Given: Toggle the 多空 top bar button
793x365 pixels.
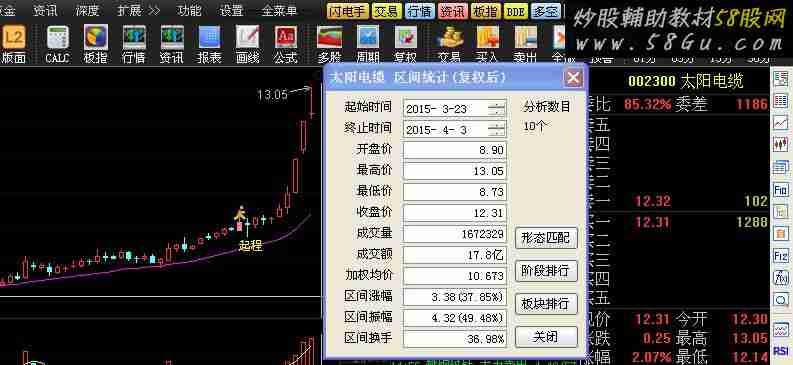Looking at the screenshot, I should [x=546, y=11].
